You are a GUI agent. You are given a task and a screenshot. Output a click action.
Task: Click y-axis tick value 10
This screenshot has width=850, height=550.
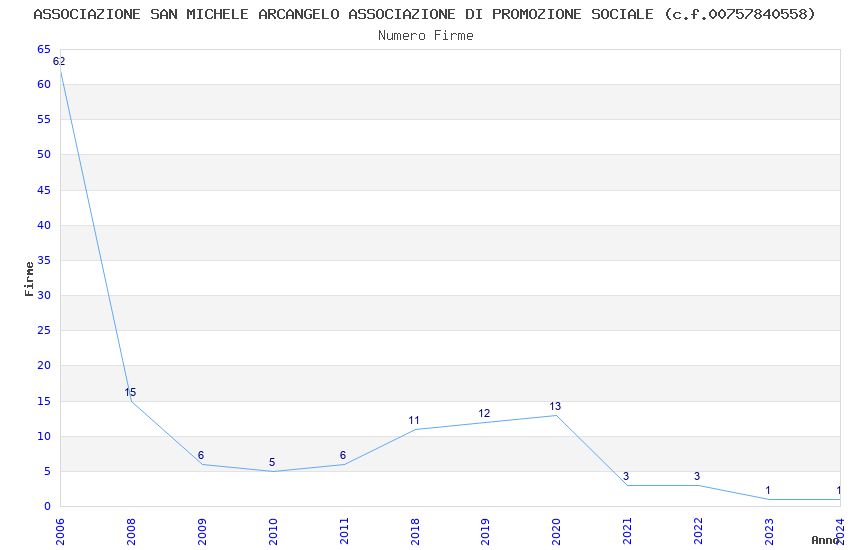pos(44,437)
